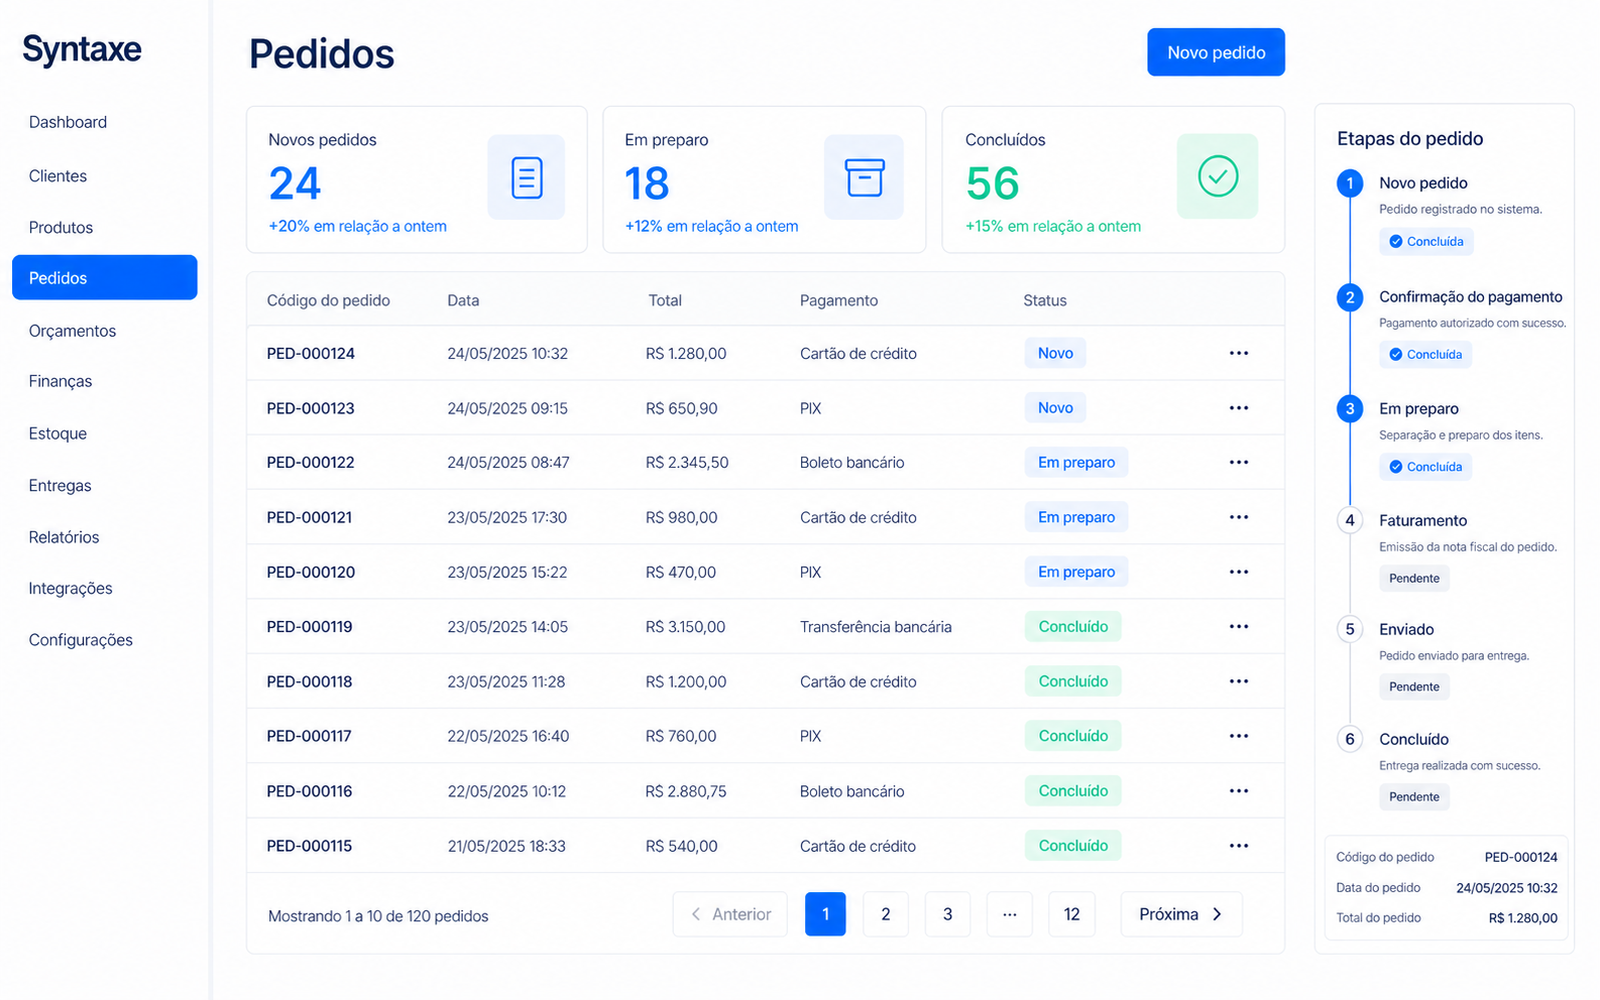Screen dimensions: 1600x1000
Task: Select step 5 circle Enviado
Action: [1350, 629]
